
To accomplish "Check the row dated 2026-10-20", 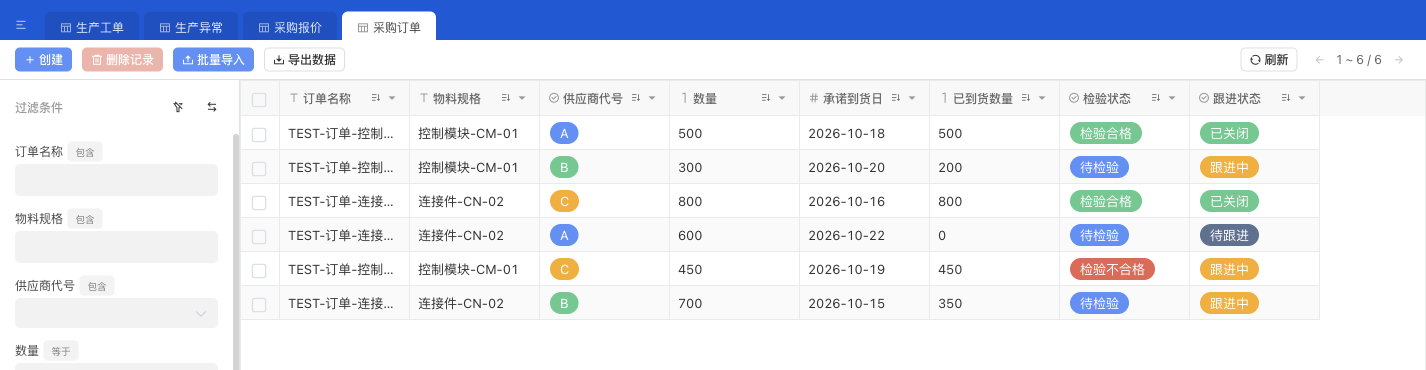I will 259,168.
